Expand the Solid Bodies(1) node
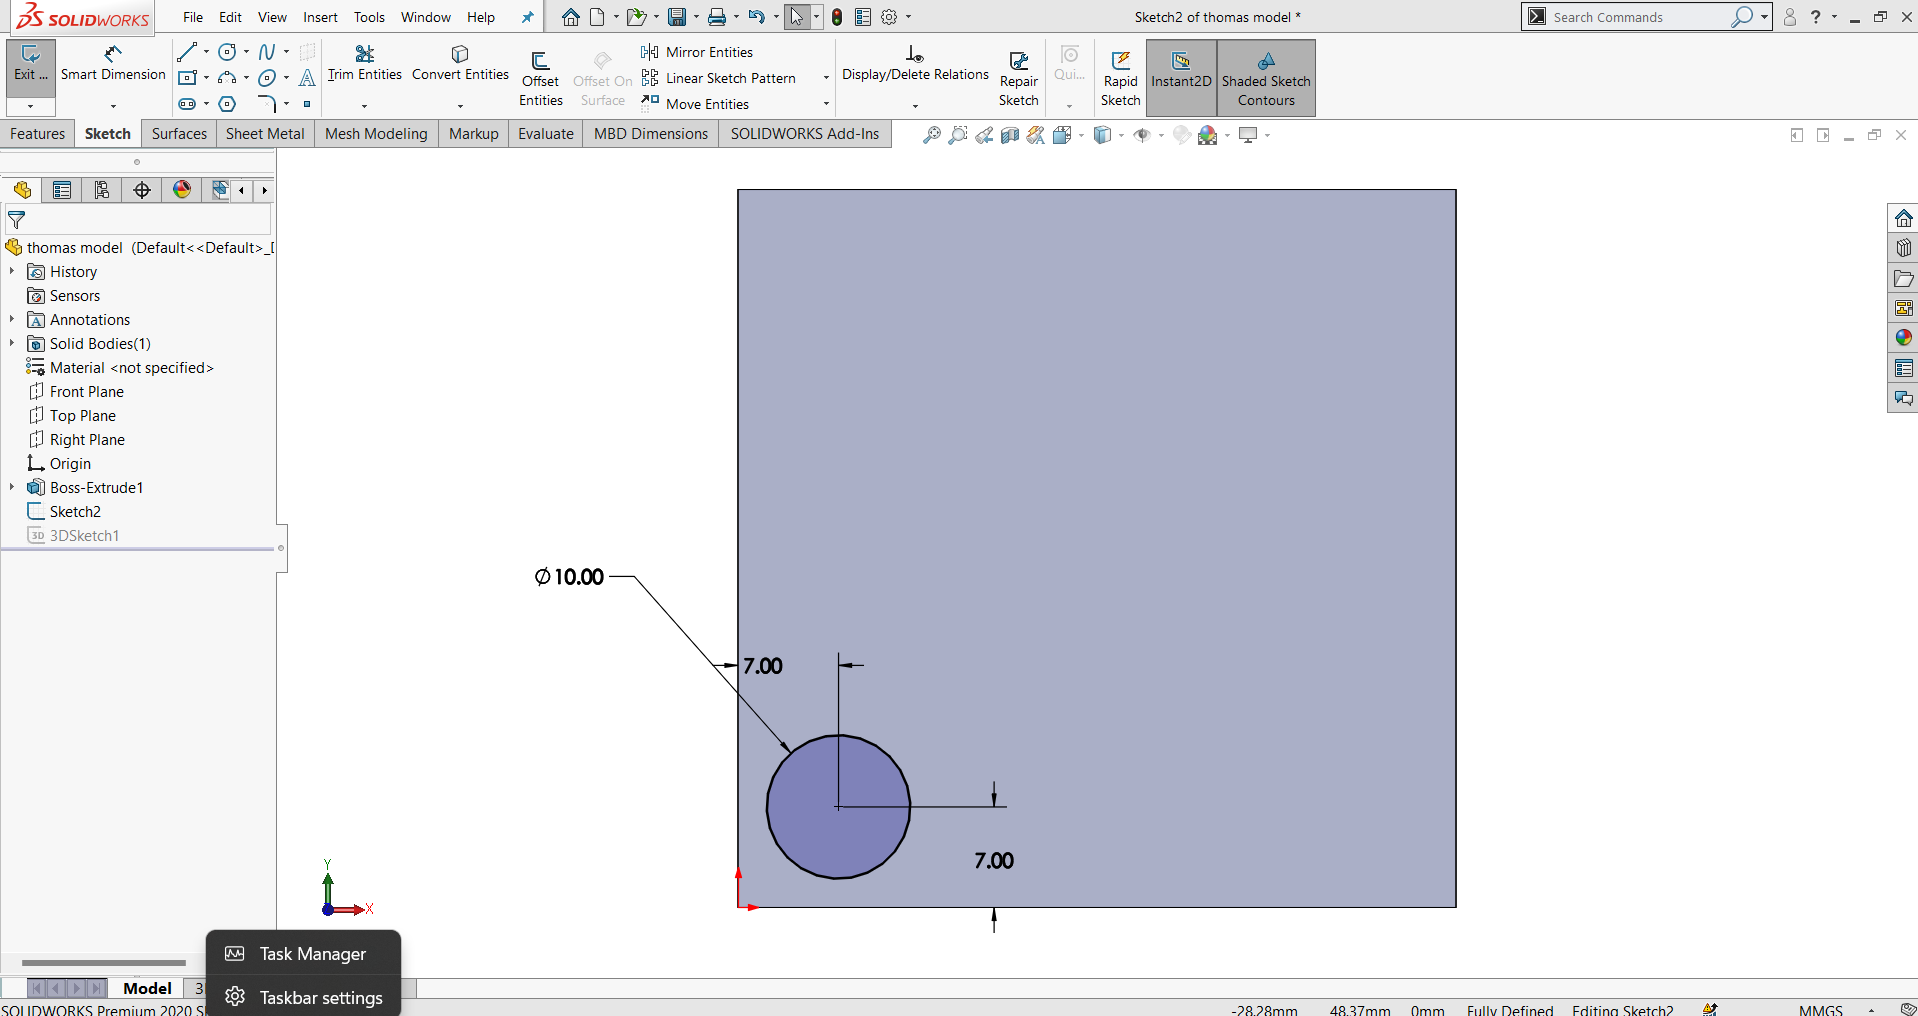The width and height of the screenshot is (1918, 1016). click(x=12, y=343)
